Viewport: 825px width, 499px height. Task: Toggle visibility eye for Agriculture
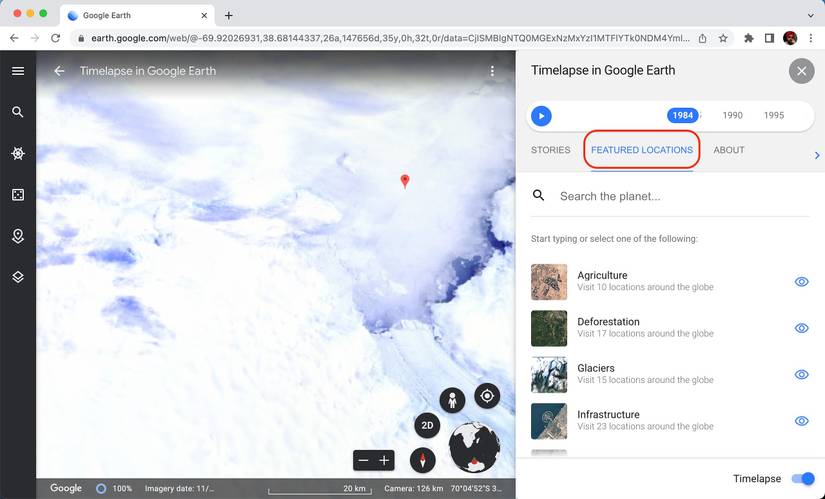pyautogui.click(x=801, y=282)
